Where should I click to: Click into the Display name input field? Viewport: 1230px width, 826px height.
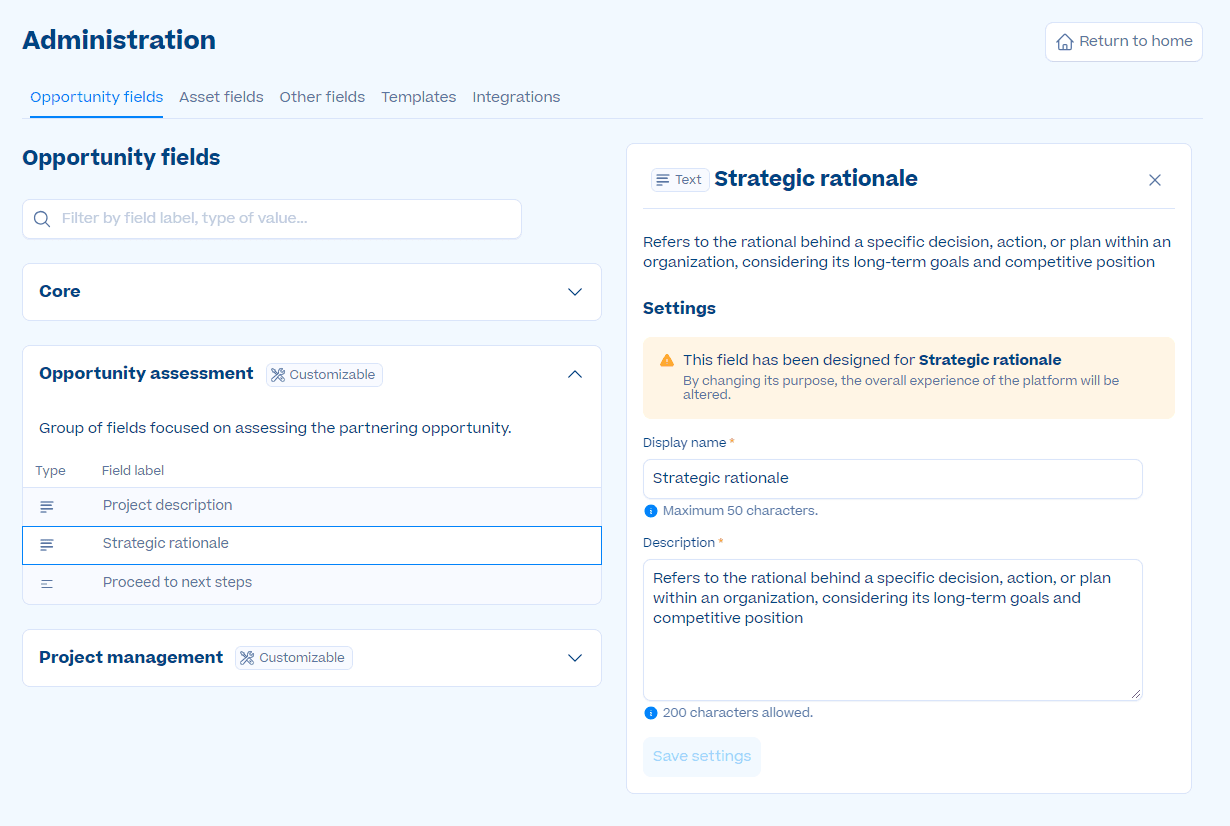click(x=892, y=479)
